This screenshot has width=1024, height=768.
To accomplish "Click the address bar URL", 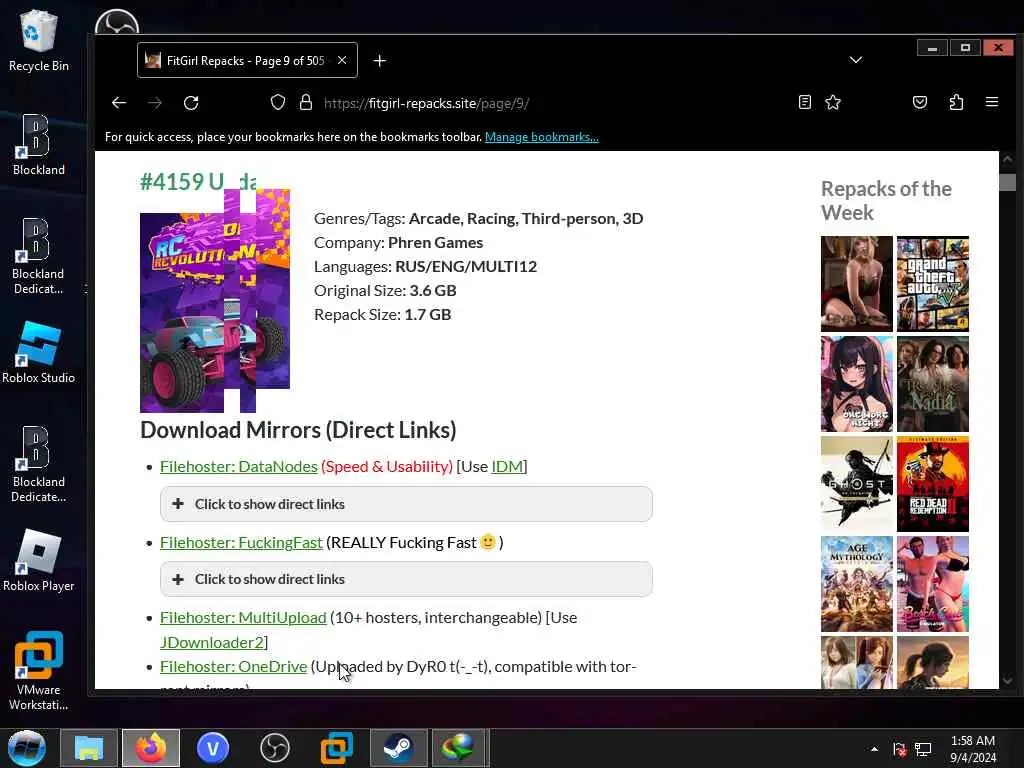I will point(426,103).
